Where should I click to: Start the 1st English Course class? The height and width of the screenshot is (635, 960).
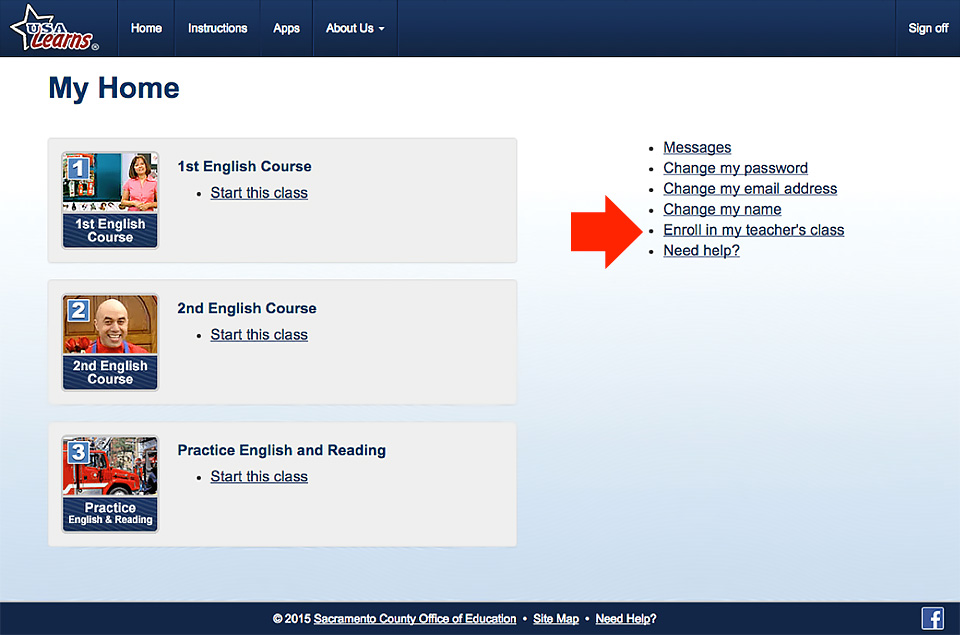[x=258, y=192]
